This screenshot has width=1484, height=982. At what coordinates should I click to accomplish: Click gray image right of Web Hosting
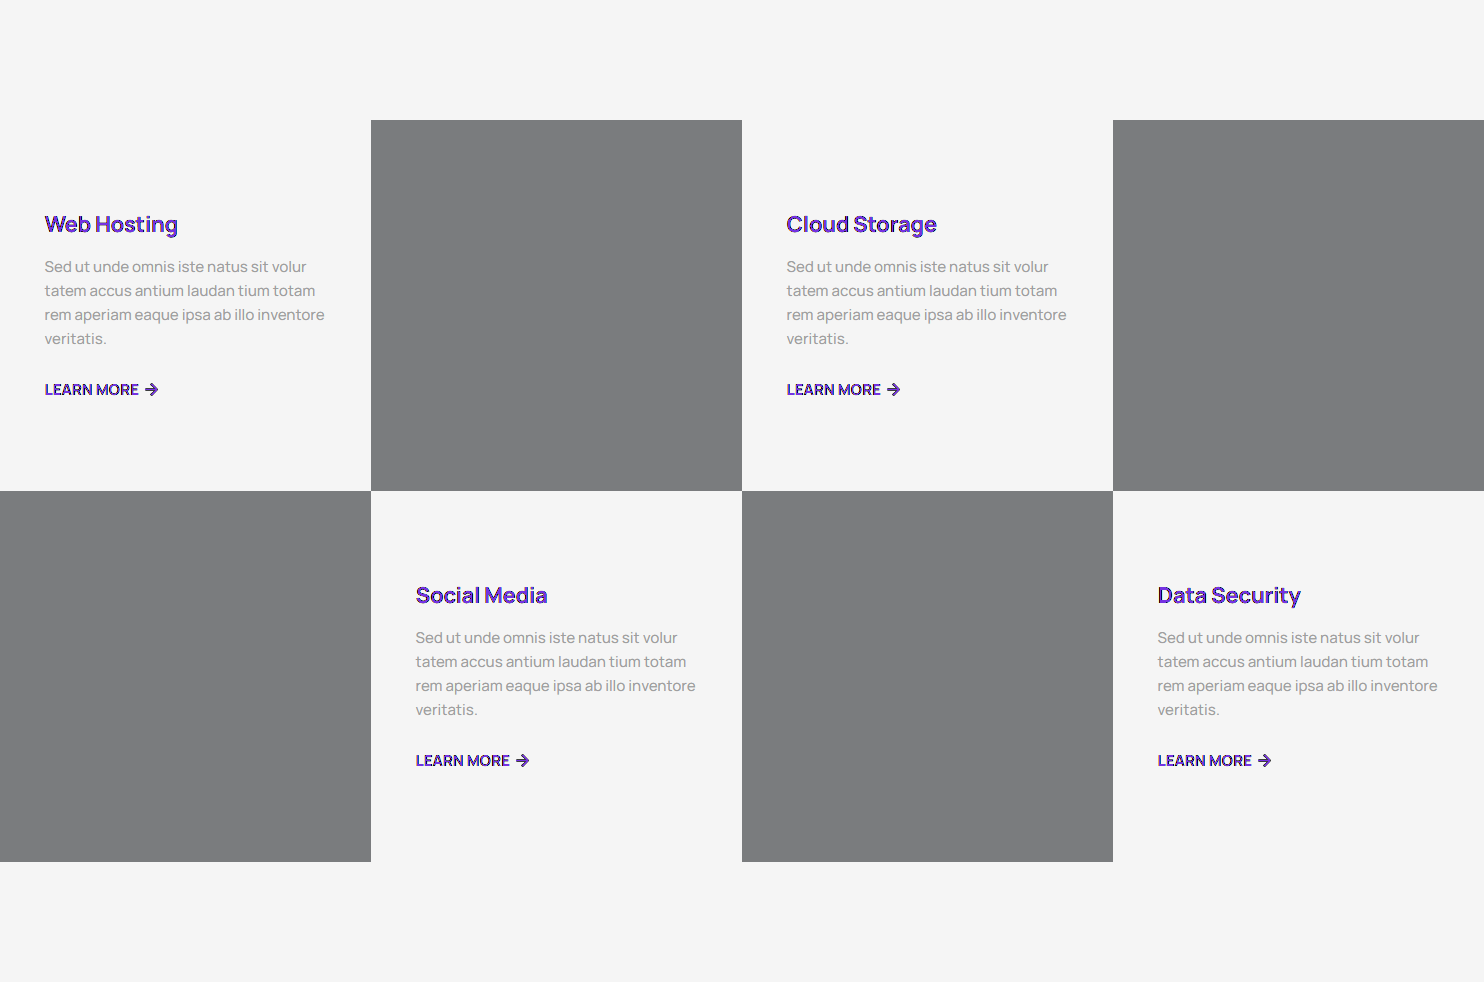click(x=556, y=305)
